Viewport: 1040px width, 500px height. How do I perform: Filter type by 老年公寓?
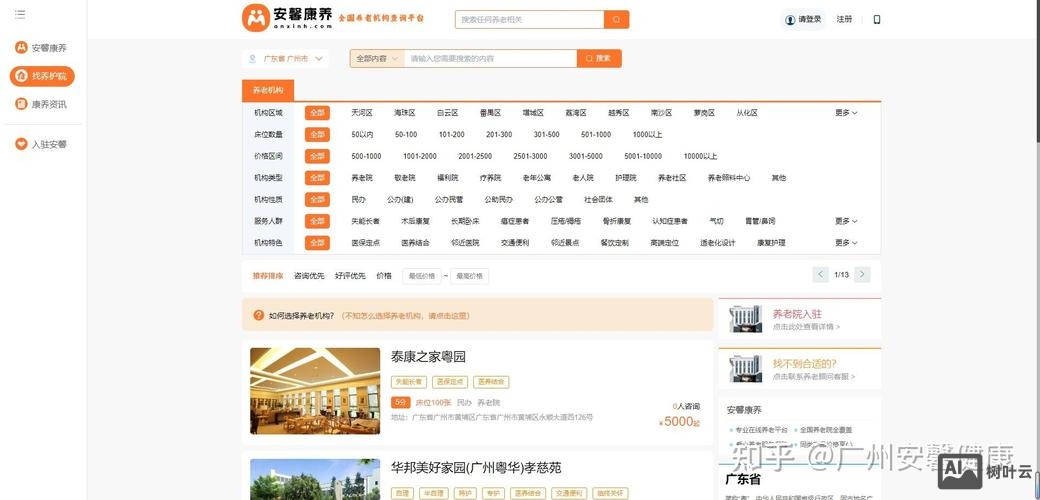(537, 178)
